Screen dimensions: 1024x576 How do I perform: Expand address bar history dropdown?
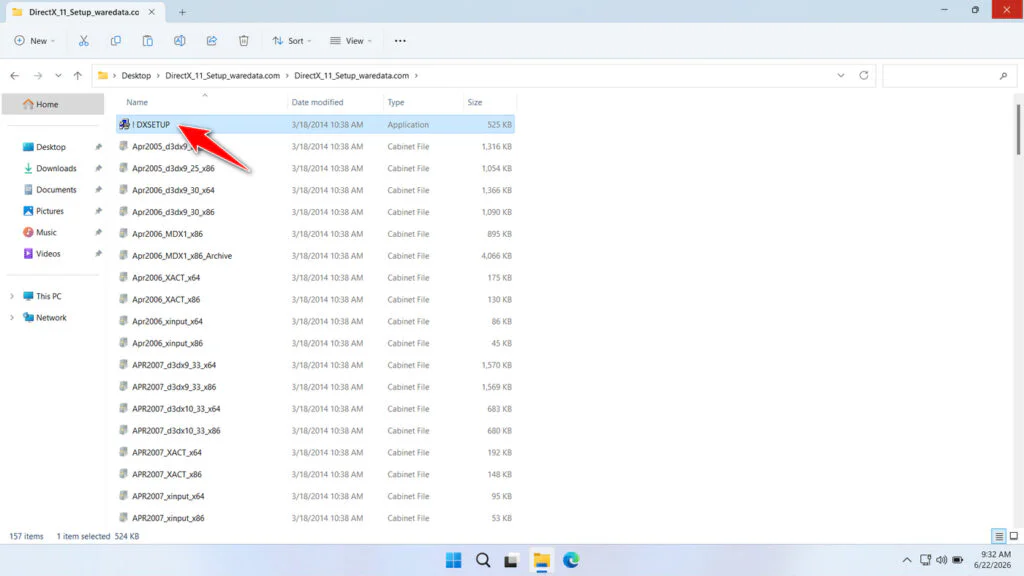tap(840, 75)
